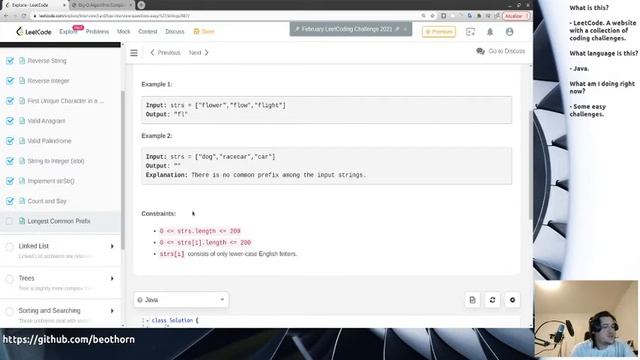Toggle the Valid Anagram checkbox
This screenshot has height=360, width=640.
point(10,121)
